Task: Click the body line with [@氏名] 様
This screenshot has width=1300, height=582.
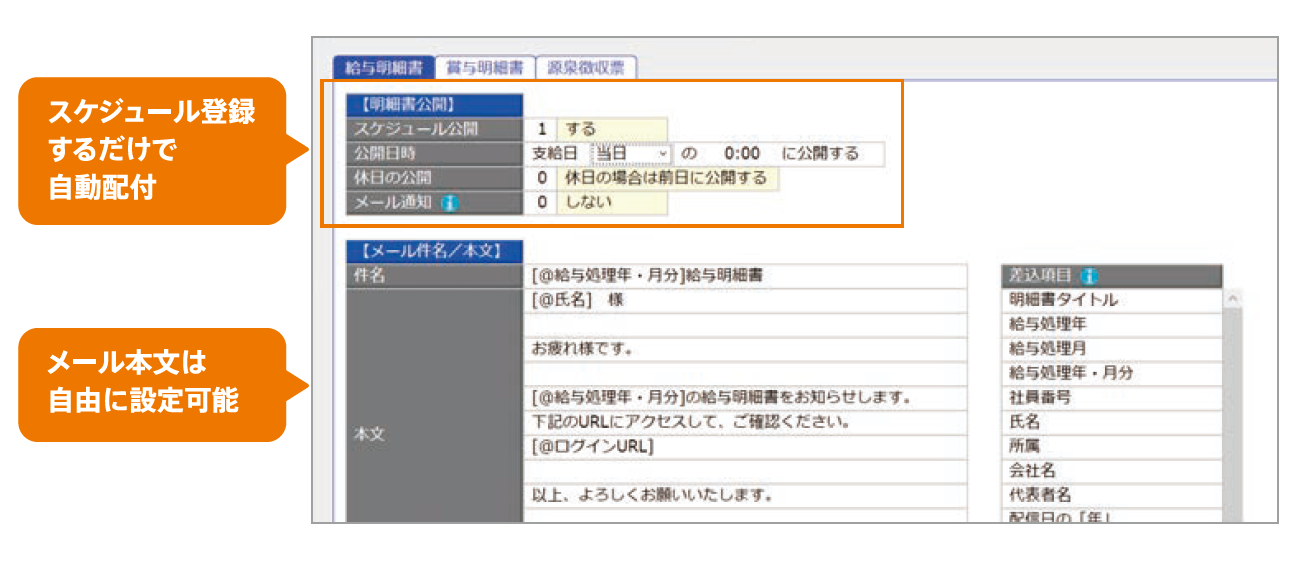Action: point(745,300)
